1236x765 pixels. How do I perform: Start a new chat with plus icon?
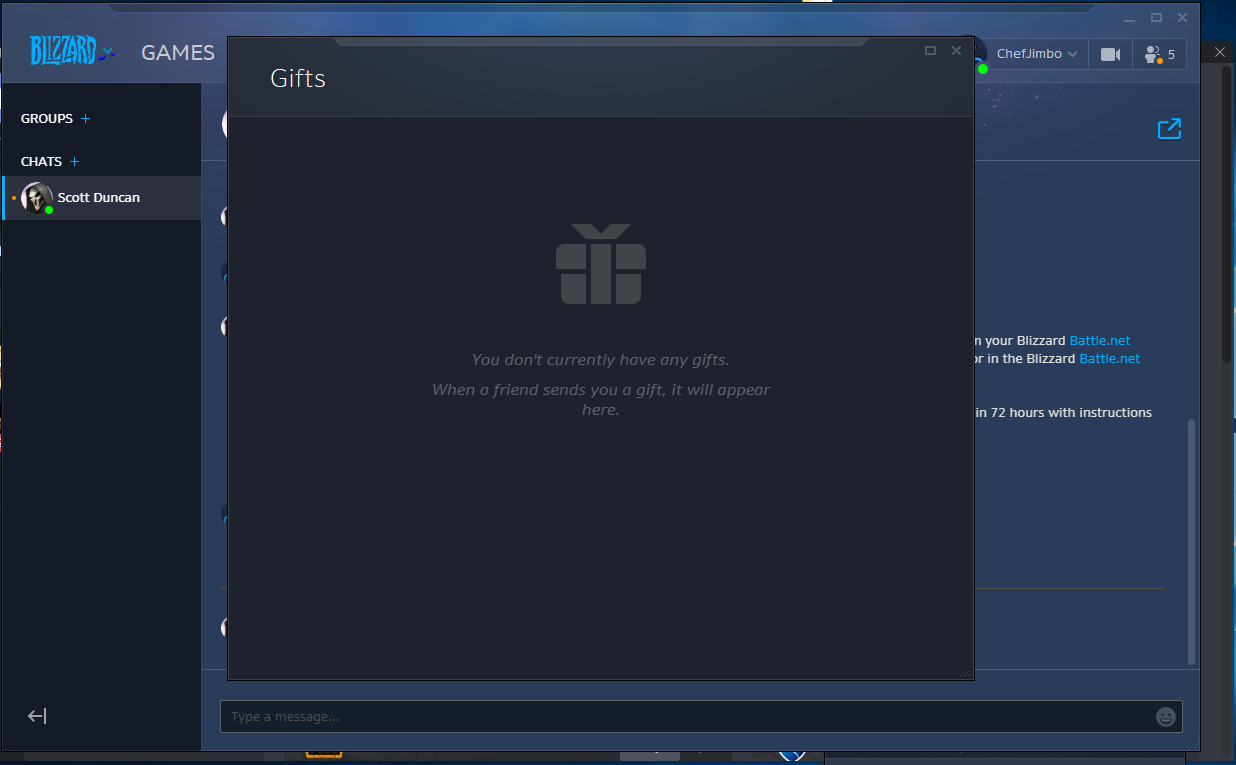(74, 162)
